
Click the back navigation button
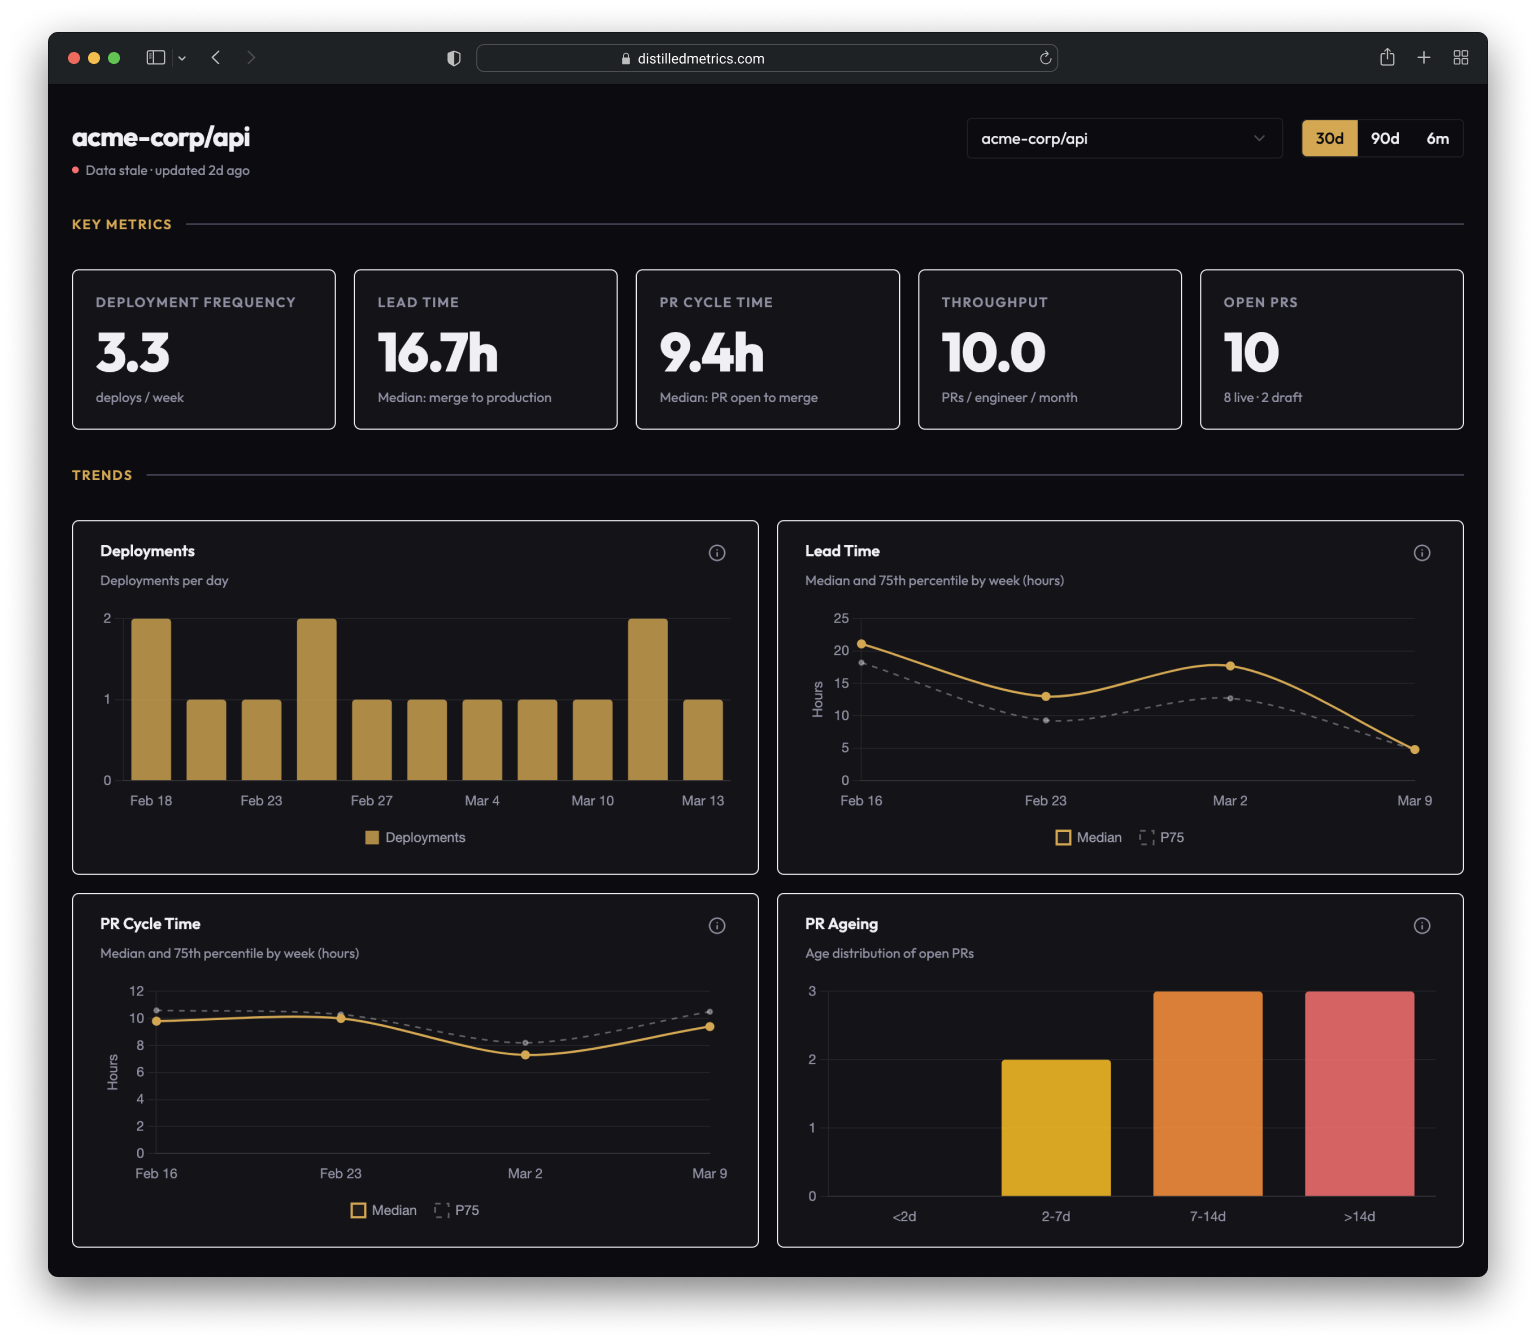coord(216,57)
